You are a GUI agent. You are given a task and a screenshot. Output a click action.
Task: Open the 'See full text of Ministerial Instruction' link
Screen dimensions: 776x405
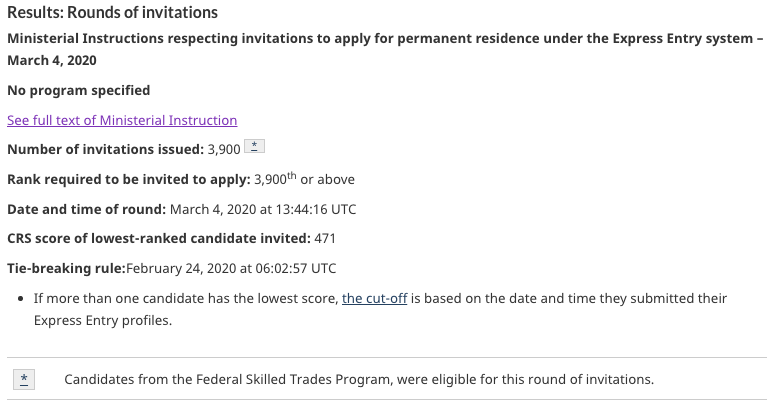coord(122,120)
